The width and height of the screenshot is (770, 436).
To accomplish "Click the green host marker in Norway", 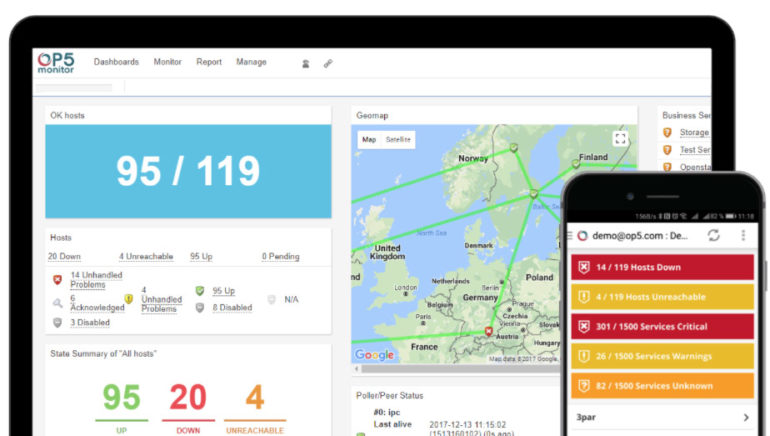I will (513, 147).
